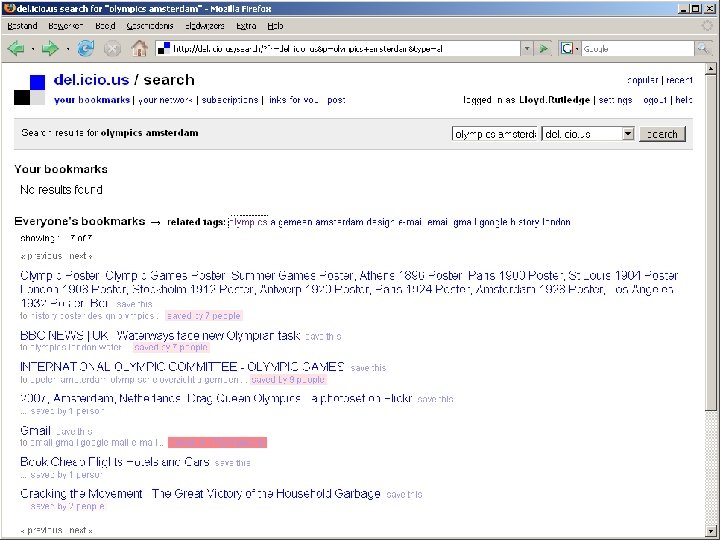Click the search button next to the dropdown
The height and width of the screenshot is (540, 720).
point(662,134)
